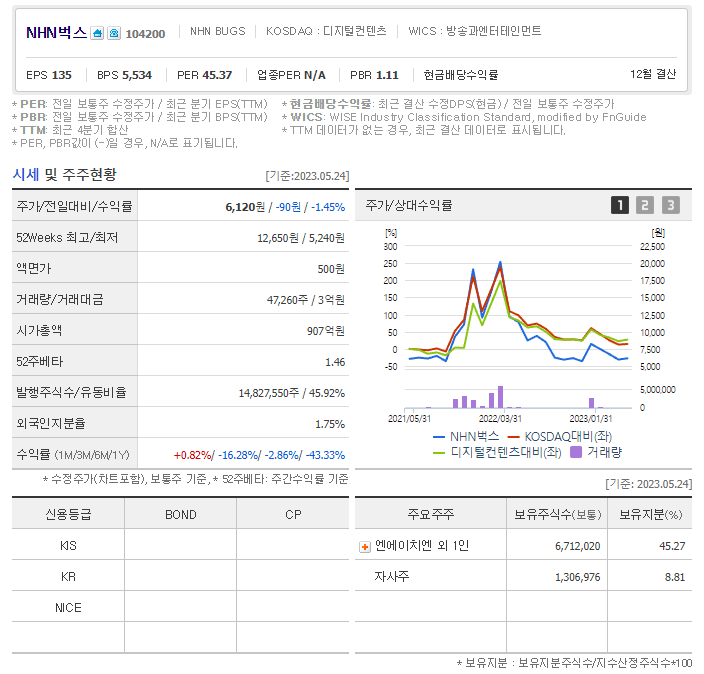Click the price line chart area
This screenshot has height=674, width=704.
tap(518, 307)
